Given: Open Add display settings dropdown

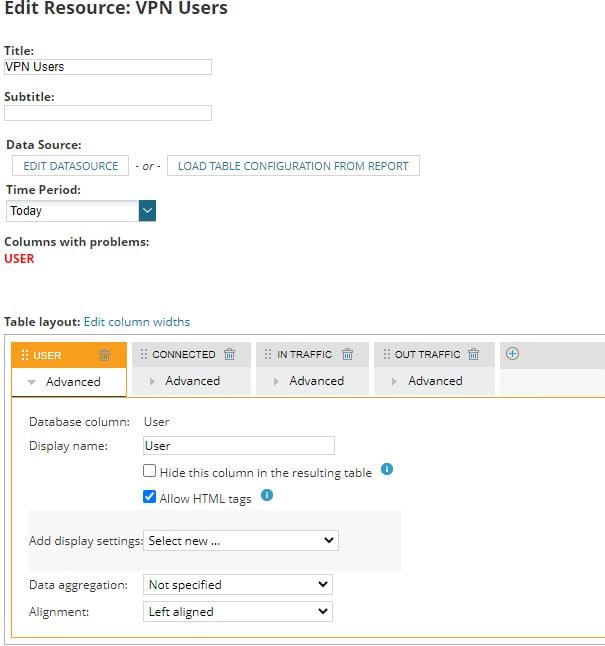Looking at the screenshot, I should pyautogui.click(x=241, y=541).
